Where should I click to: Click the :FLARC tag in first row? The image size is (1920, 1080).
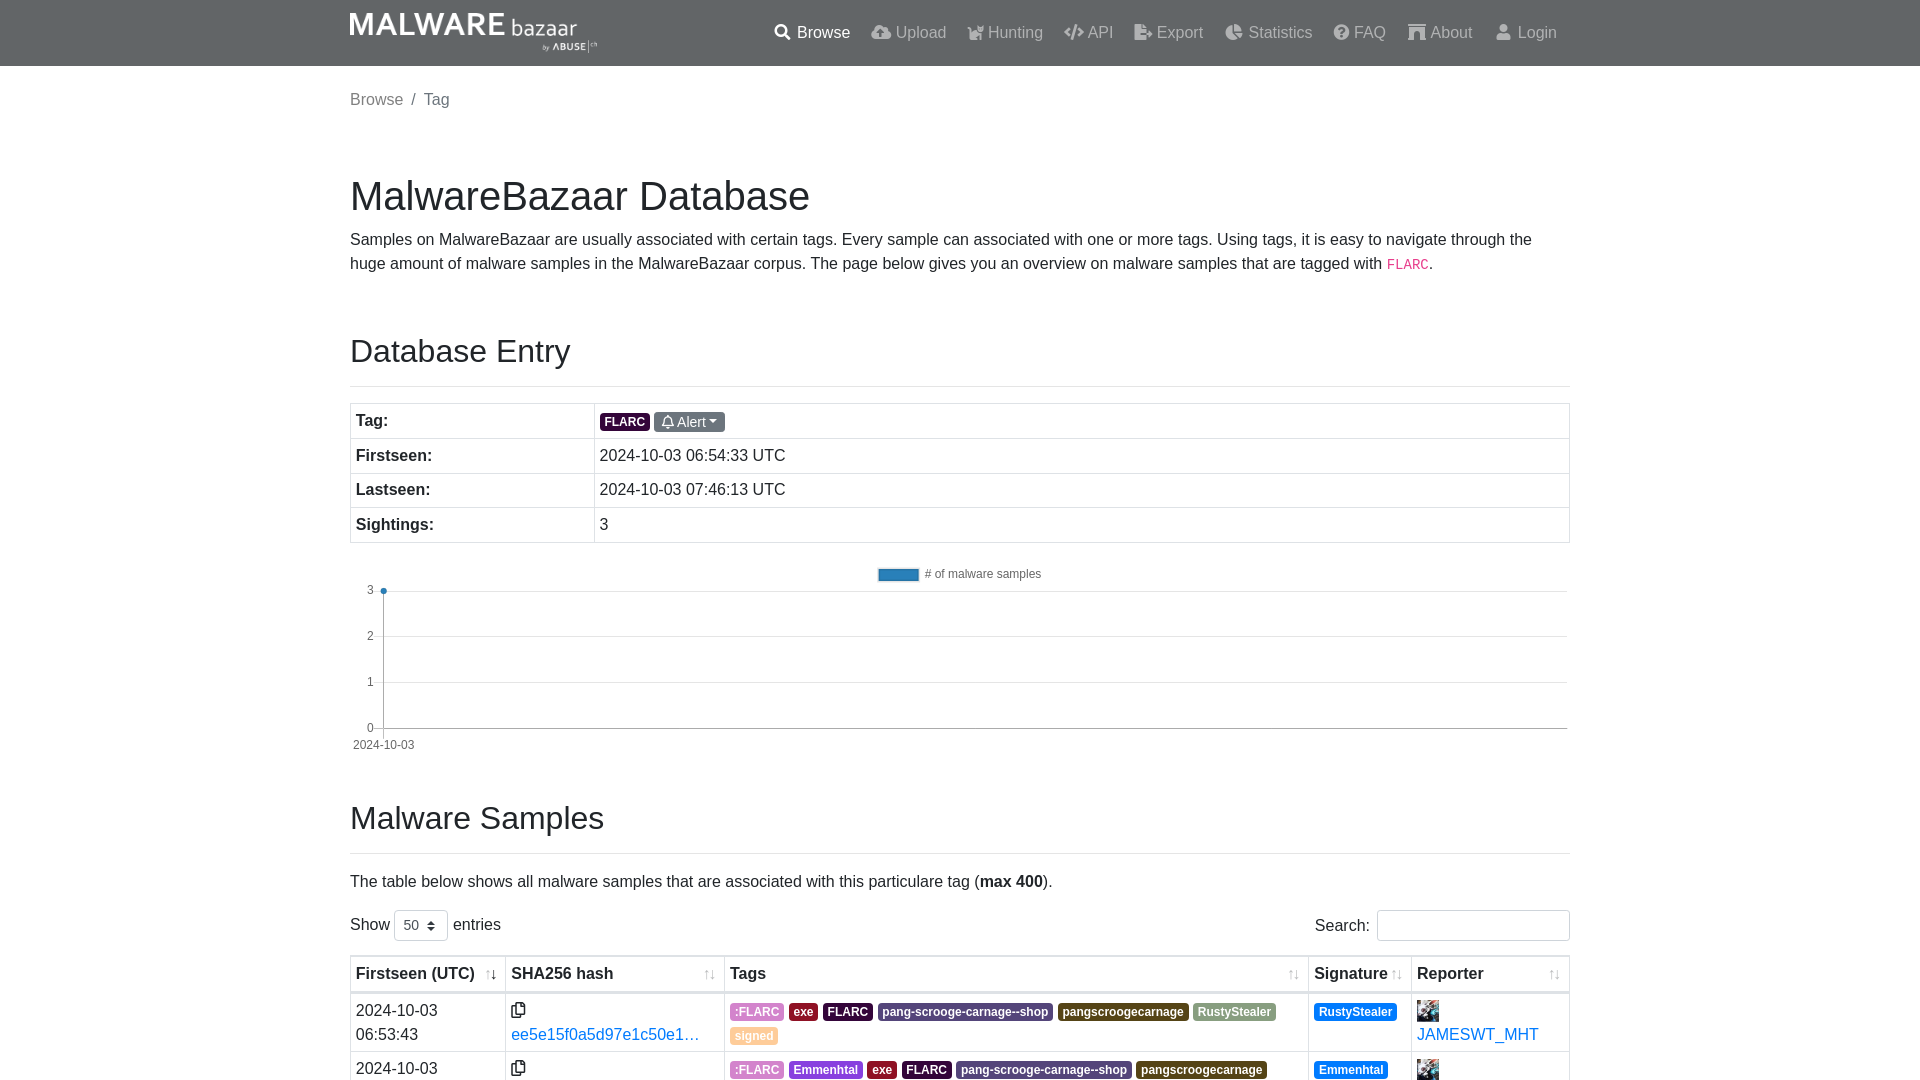[757, 1012]
